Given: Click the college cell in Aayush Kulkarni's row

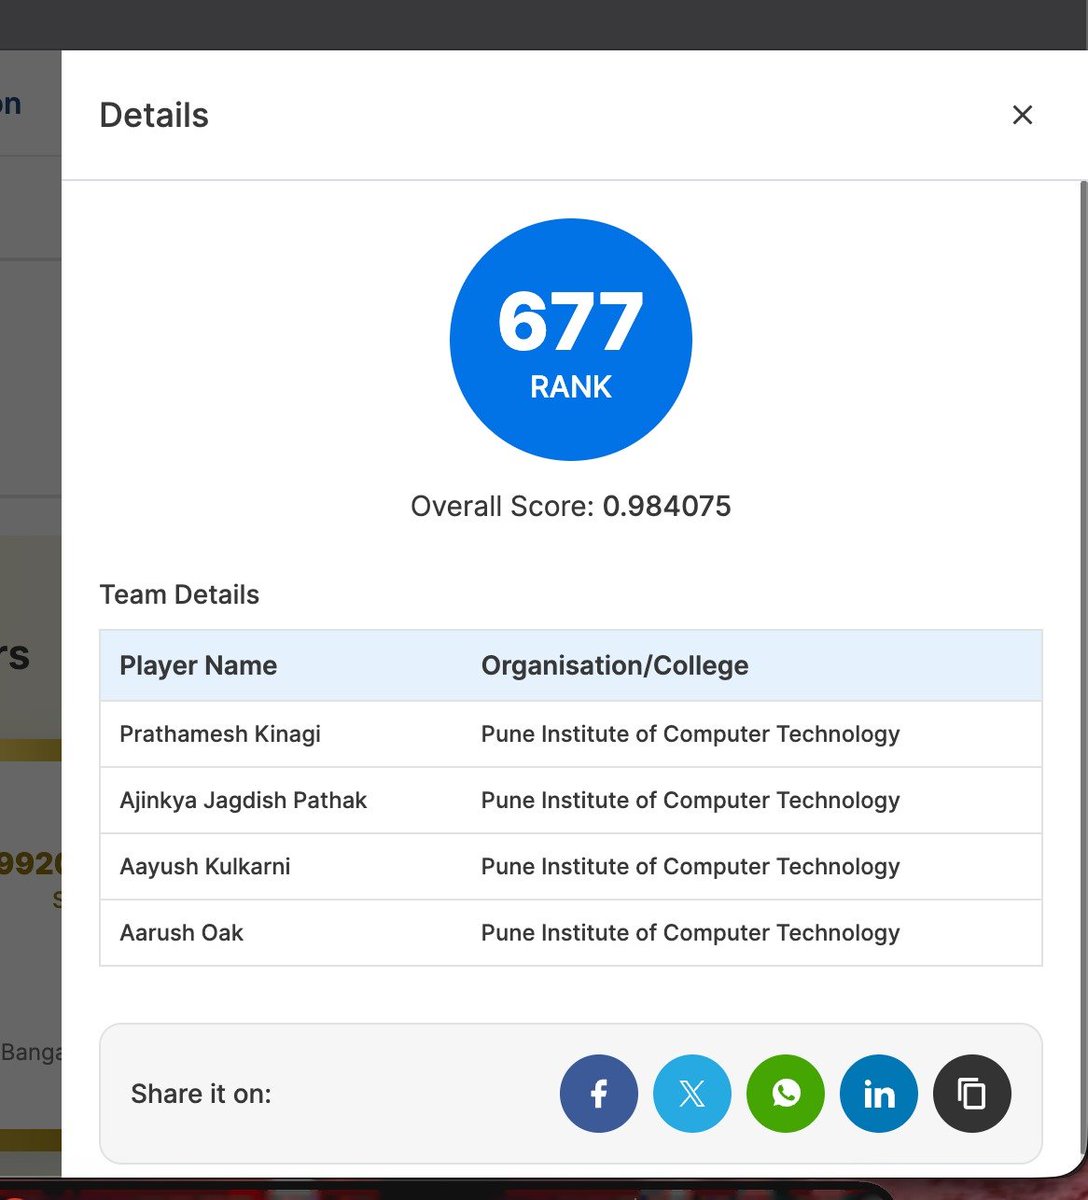Looking at the screenshot, I should (691, 866).
